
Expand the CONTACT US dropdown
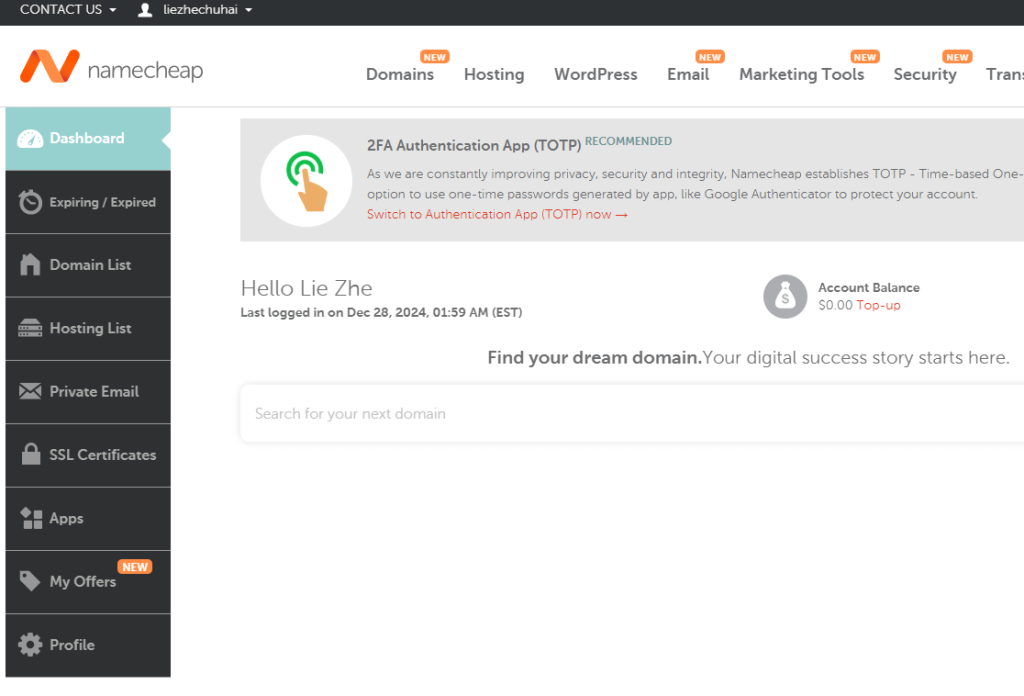tap(68, 10)
